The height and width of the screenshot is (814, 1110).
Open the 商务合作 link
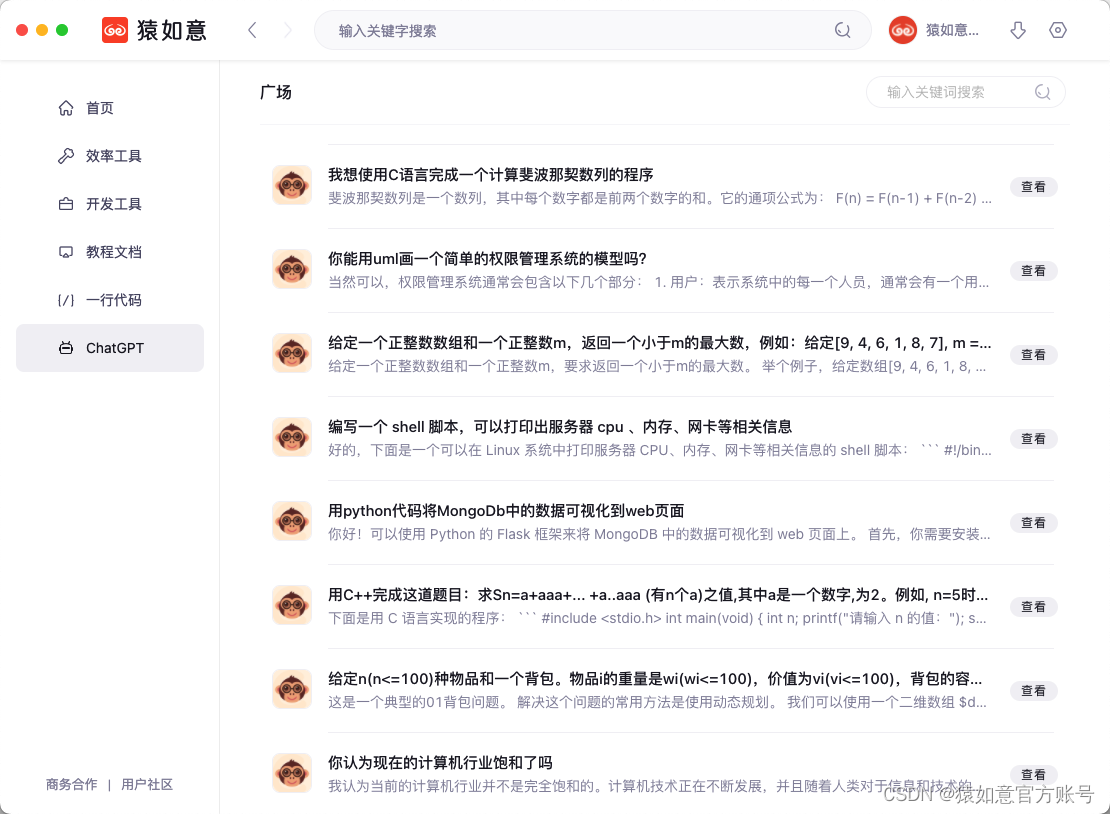71,784
